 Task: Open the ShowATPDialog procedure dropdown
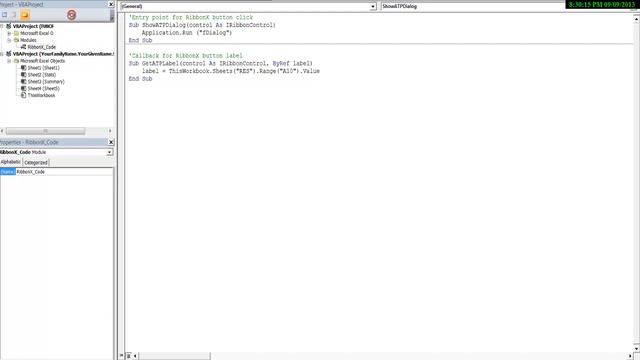pyautogui.click(x=473, y=7)
